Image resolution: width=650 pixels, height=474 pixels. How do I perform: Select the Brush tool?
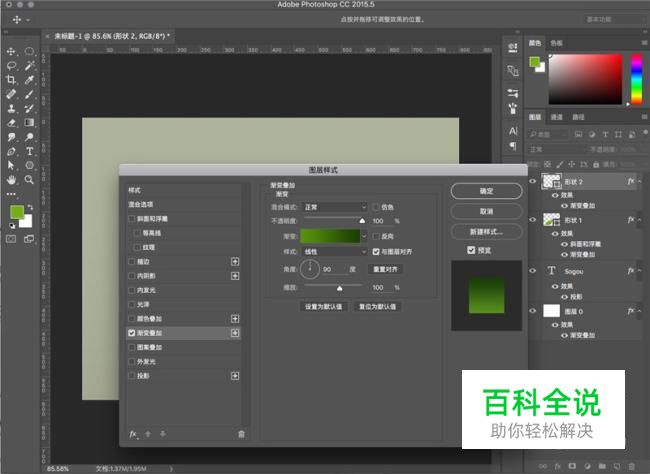(29, 94)
